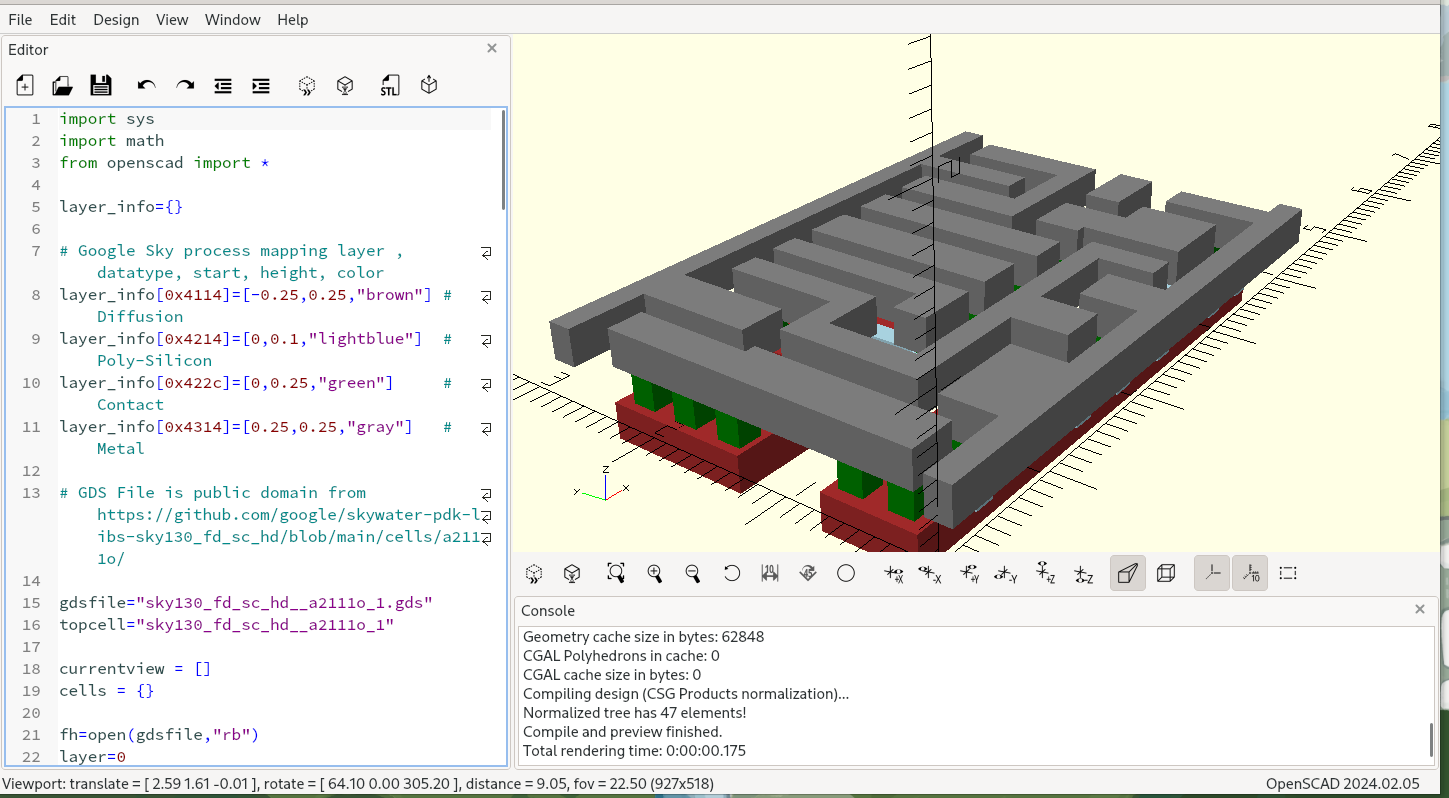Open the Design menu

116,20
